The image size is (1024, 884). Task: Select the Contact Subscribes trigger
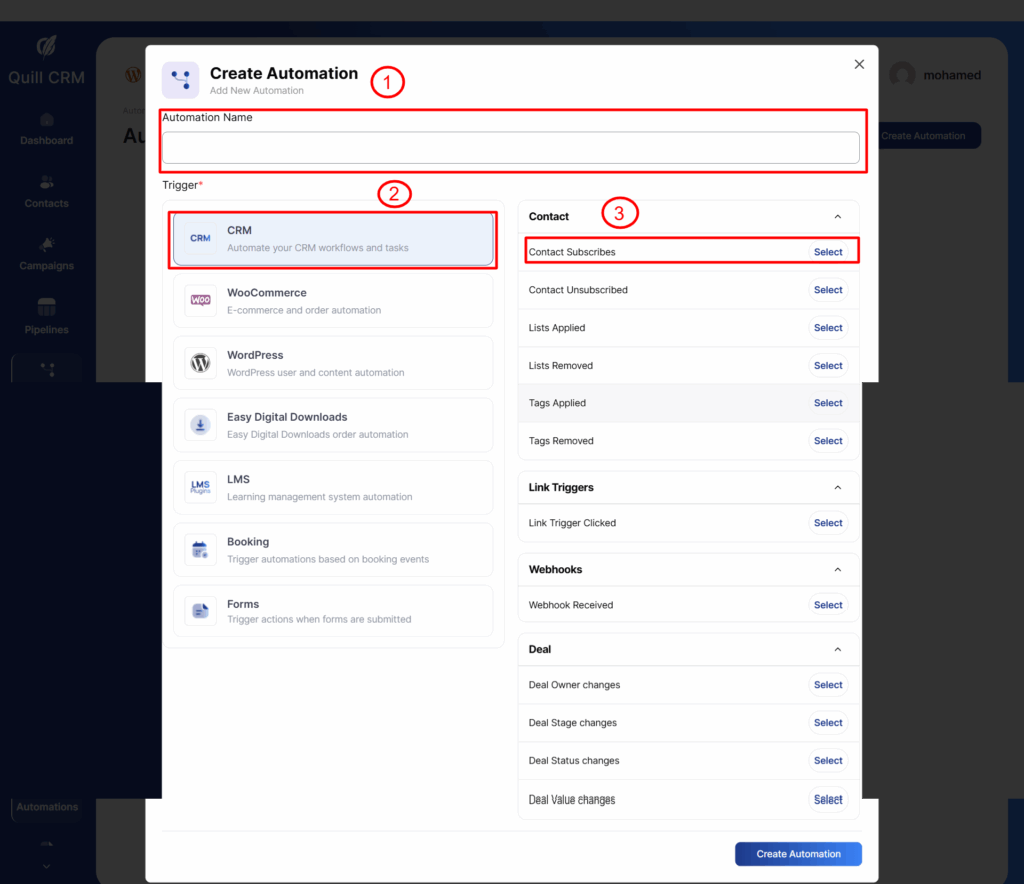coord(827,252)
